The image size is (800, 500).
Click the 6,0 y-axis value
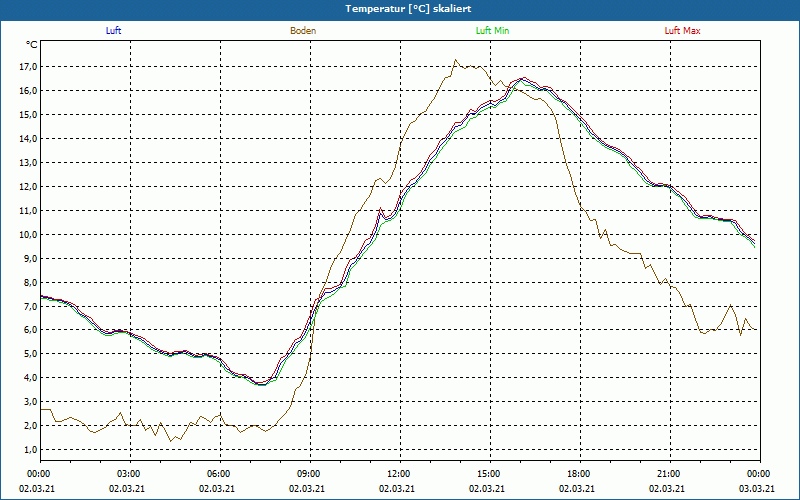[31, 330]
